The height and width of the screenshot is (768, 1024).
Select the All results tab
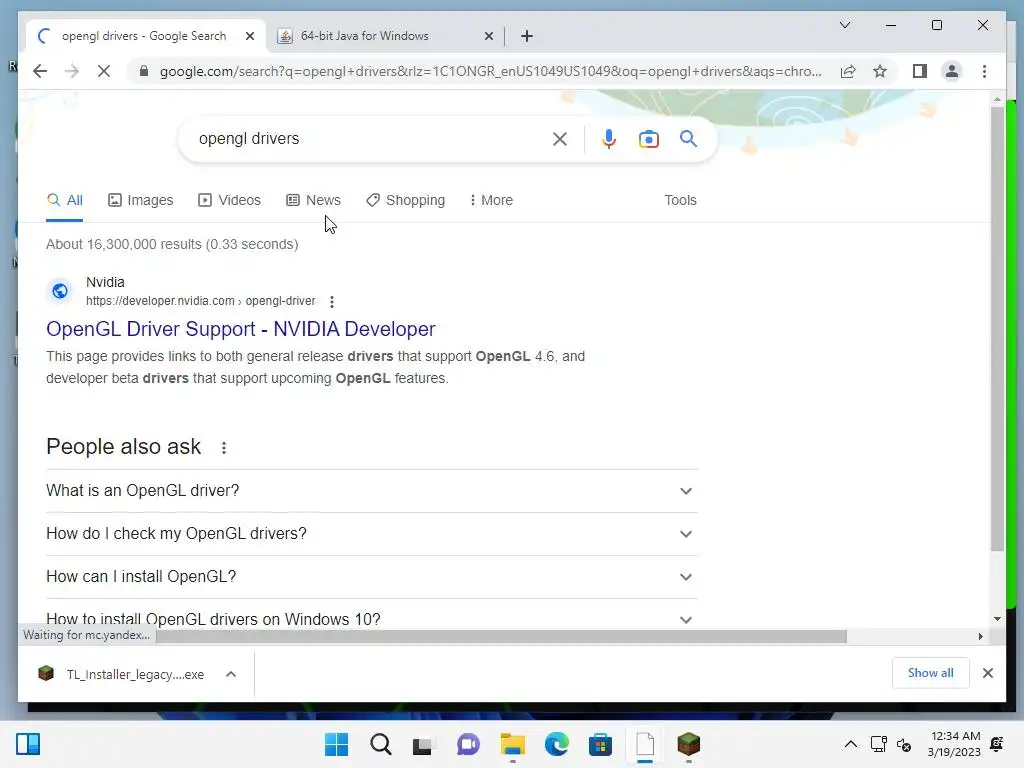pyautogui.click(x=65, y=200)
